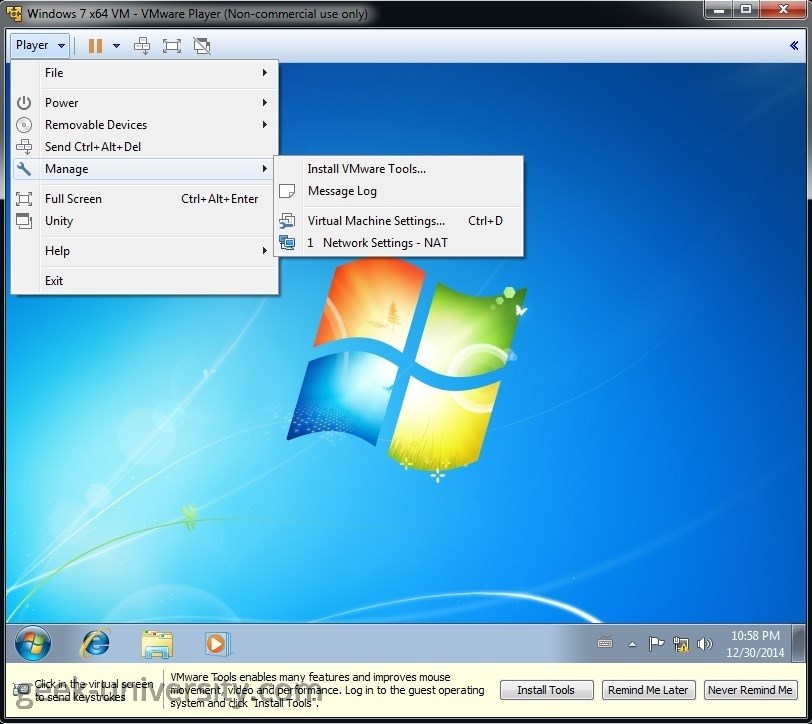Open the Player dropdown menu
The image size is (812, 724).
click(x=39, y=46)
